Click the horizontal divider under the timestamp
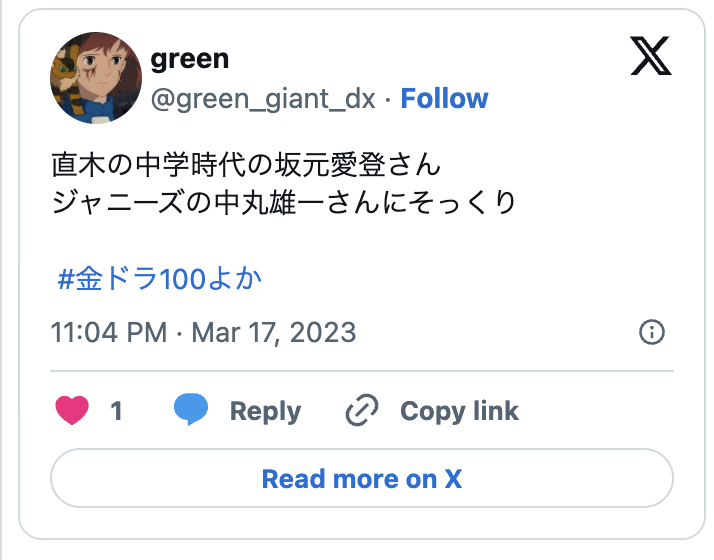The height and width of the screenshot is (560, 714). point(362,371)
